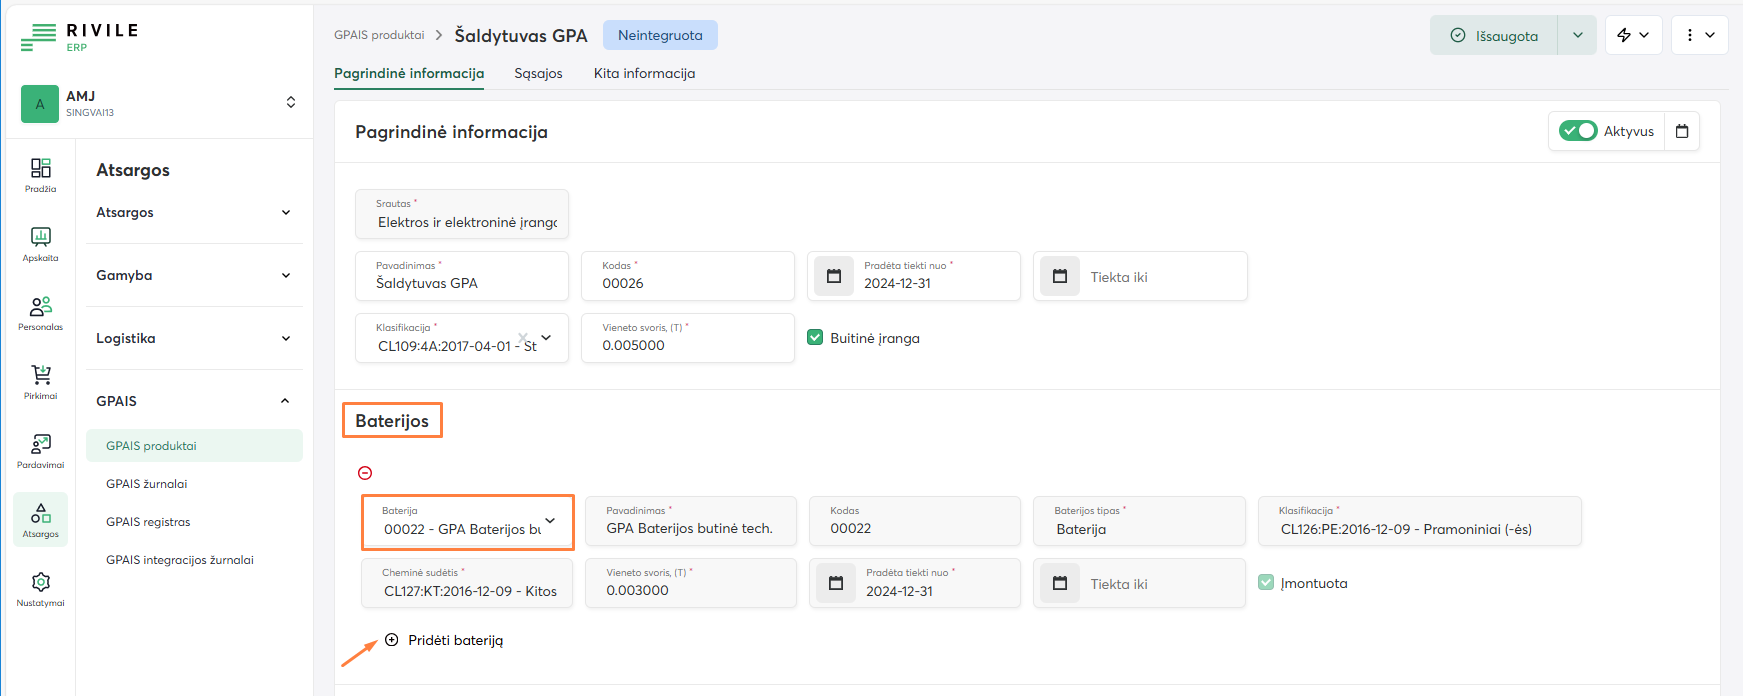
Task: Click the red remove battery icon
Action: 365,473
